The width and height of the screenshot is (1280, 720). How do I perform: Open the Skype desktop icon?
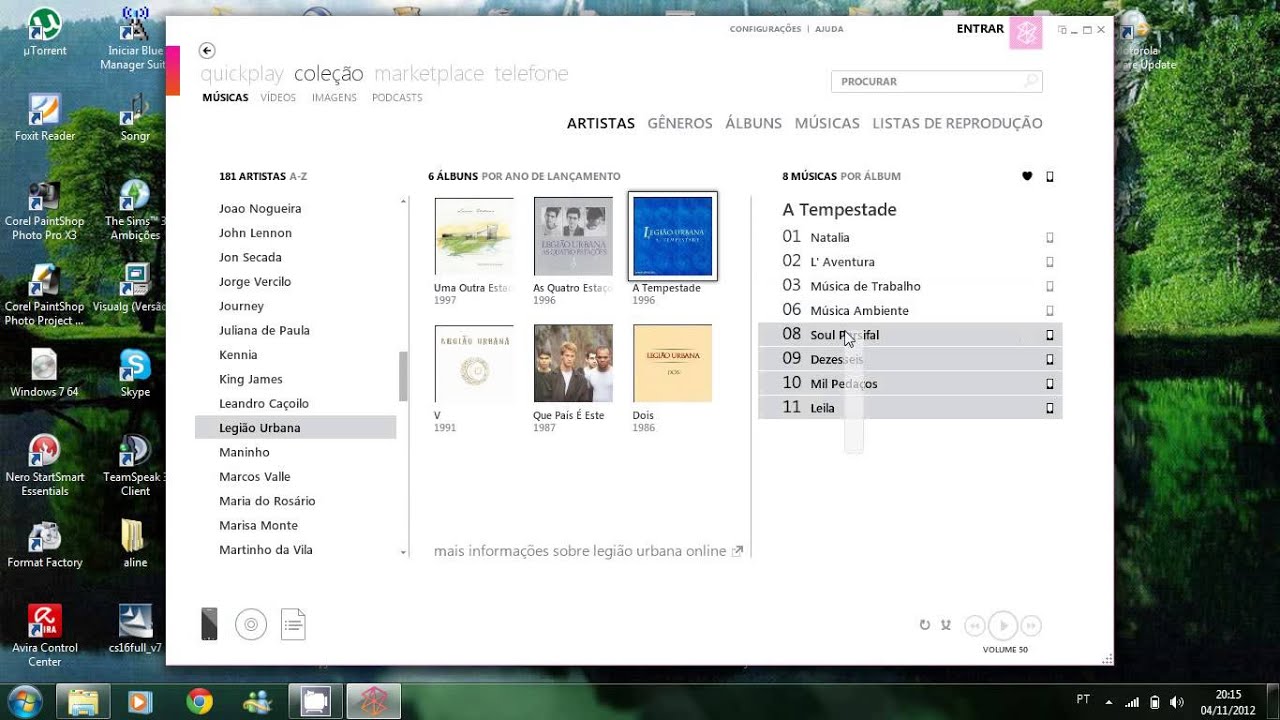(x=135, y=374)
